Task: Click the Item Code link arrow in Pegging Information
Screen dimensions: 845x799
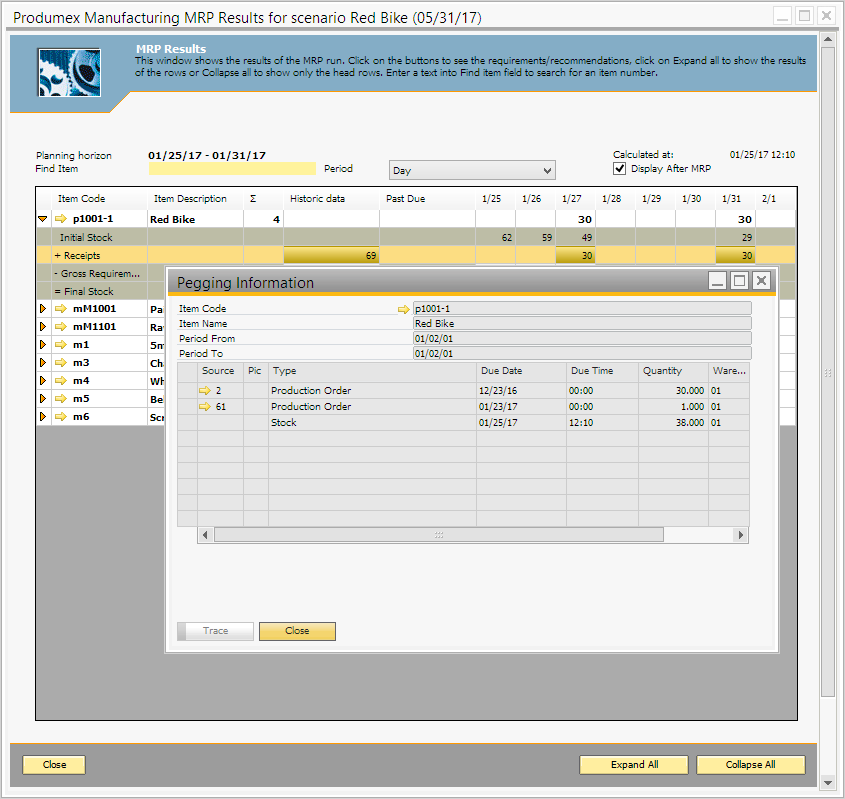Action: coord(404,309)
